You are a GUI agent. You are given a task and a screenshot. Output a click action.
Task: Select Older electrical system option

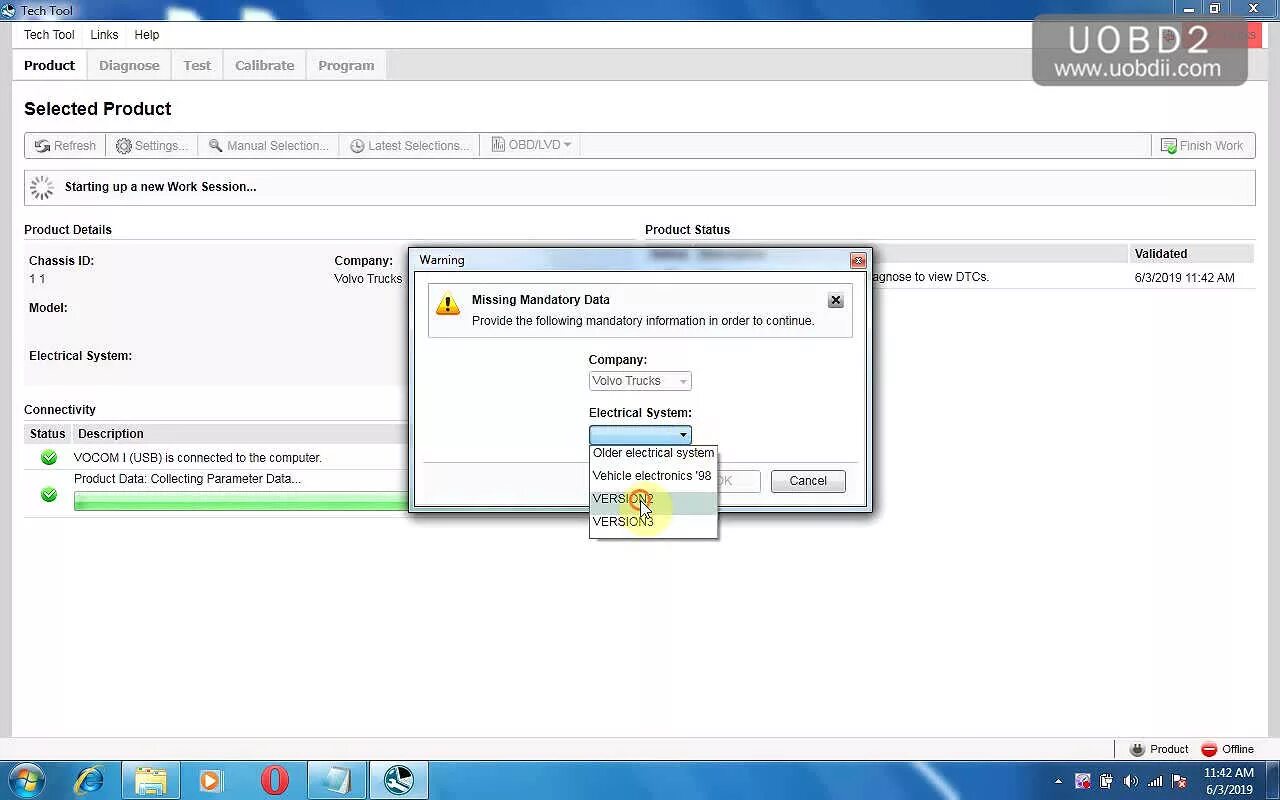(653, 453)
